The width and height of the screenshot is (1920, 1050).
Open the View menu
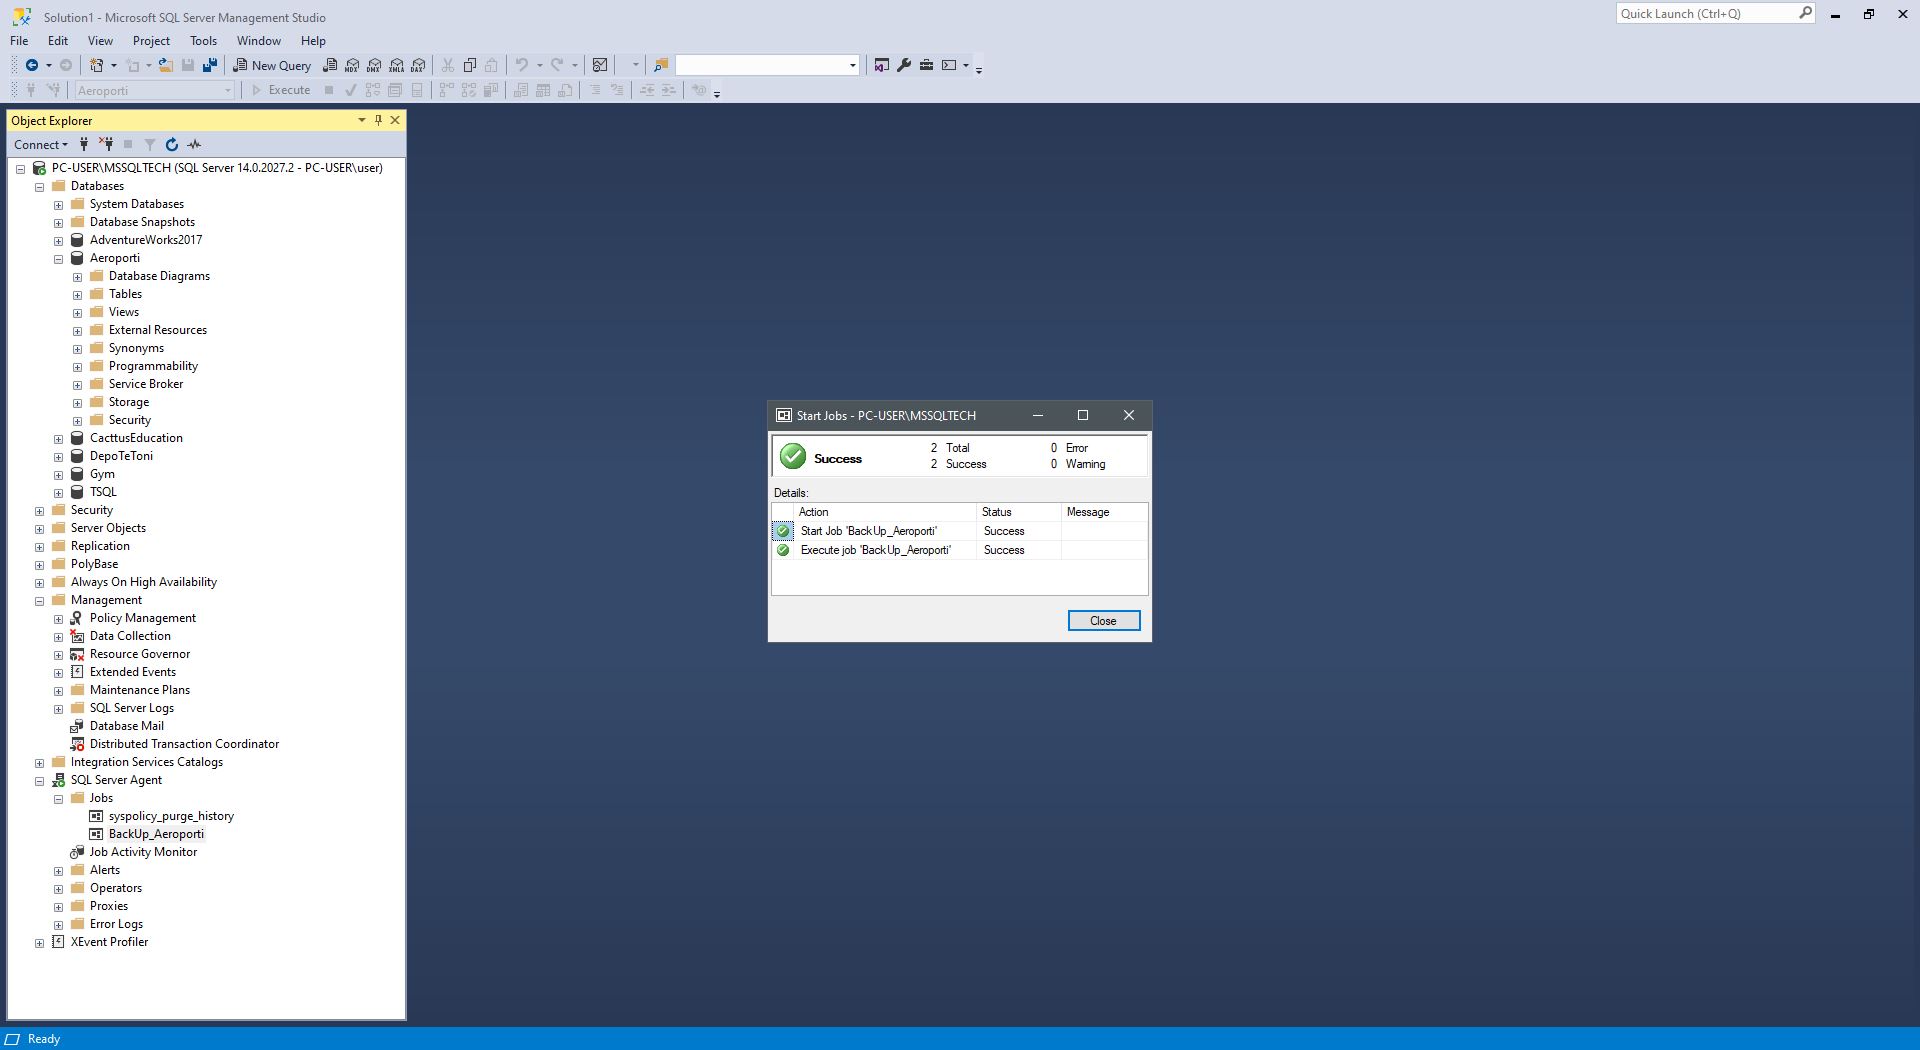pyautogui.click(x=100, y=40)
